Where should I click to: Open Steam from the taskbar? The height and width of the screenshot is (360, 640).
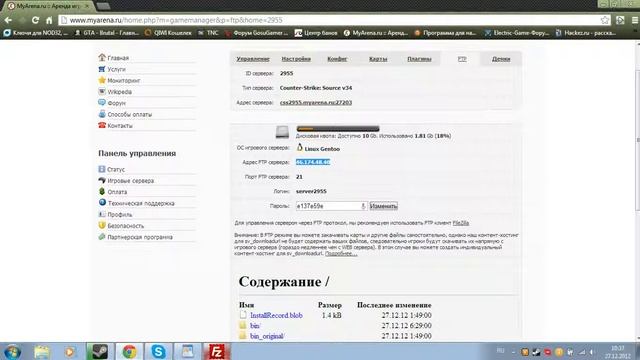(x=99, y=352)
